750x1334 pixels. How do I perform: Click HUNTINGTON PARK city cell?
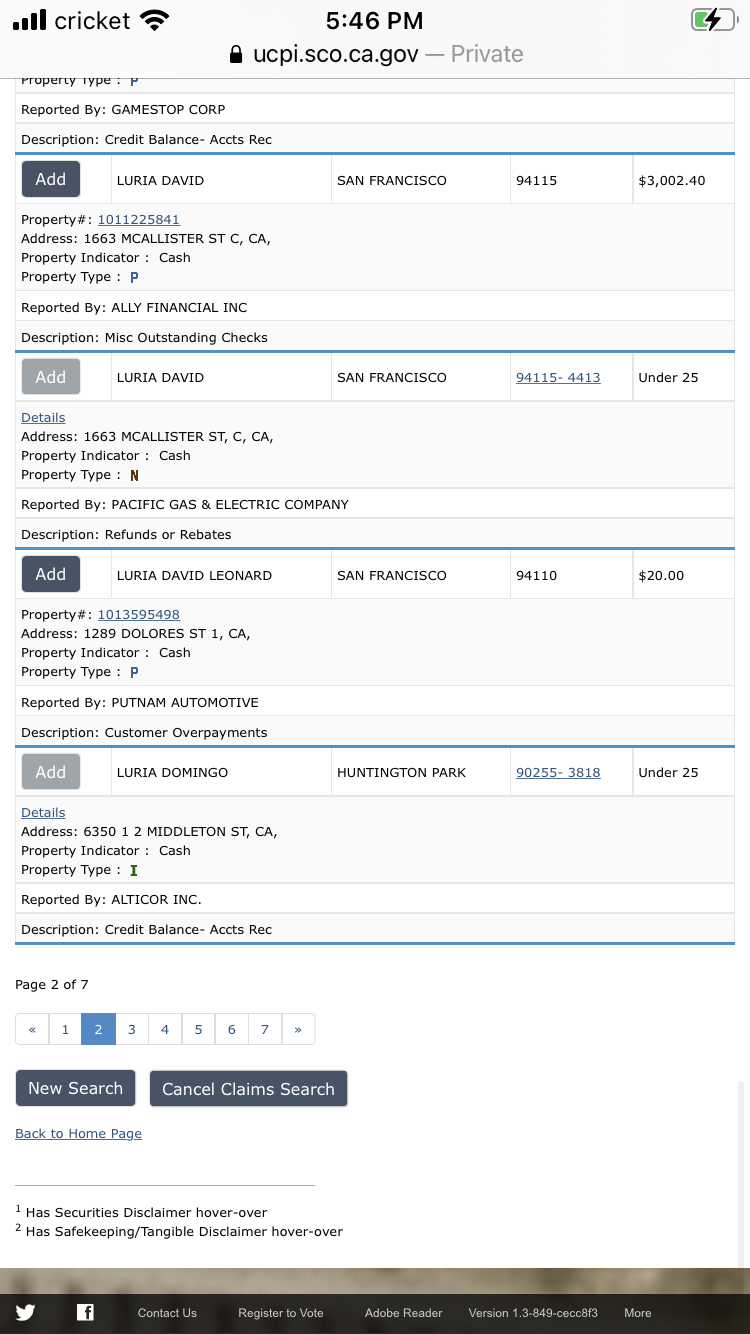click(421, 772)
